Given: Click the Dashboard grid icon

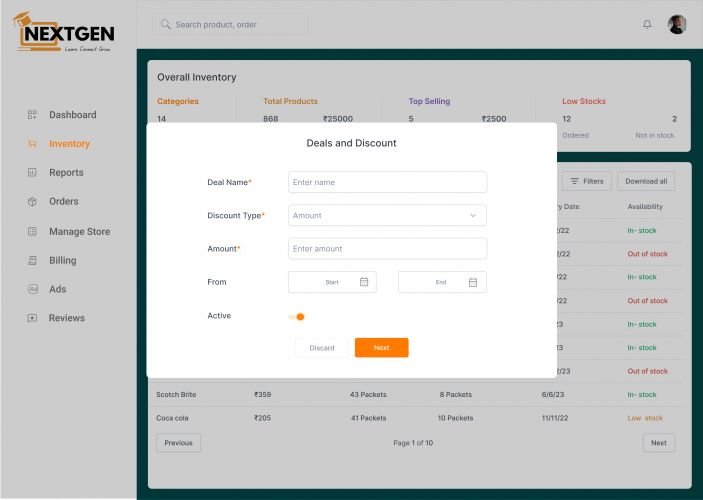Looking at the screenshot, I should pos(32,115).
